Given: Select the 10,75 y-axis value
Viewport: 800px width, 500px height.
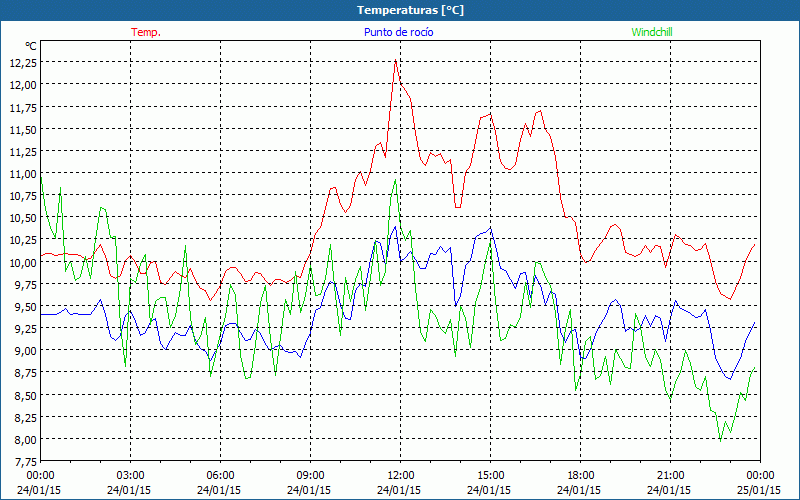Looking at the screenshot, I should pyautogui.click(x=23, y=196).
